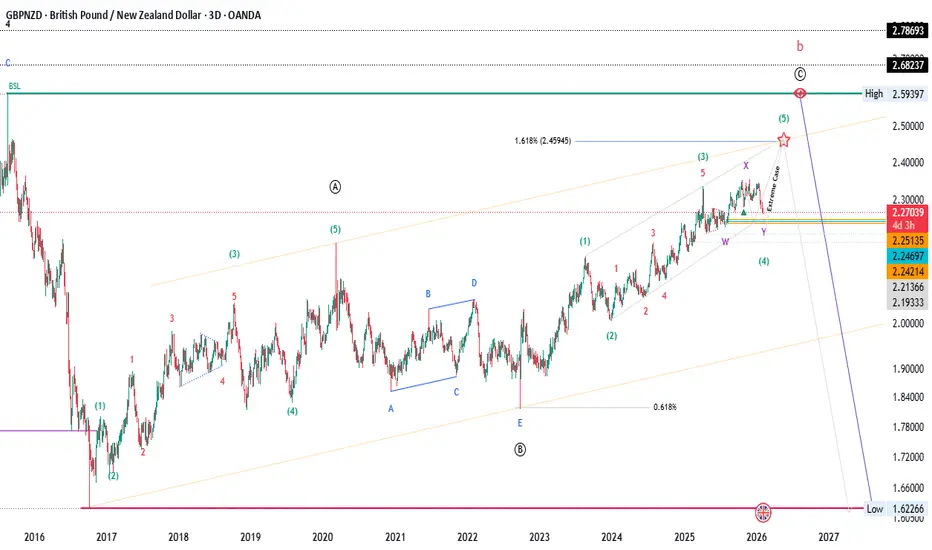Click the circled A wave label
The width and height of the screenshot is (932, 550).
335,187
